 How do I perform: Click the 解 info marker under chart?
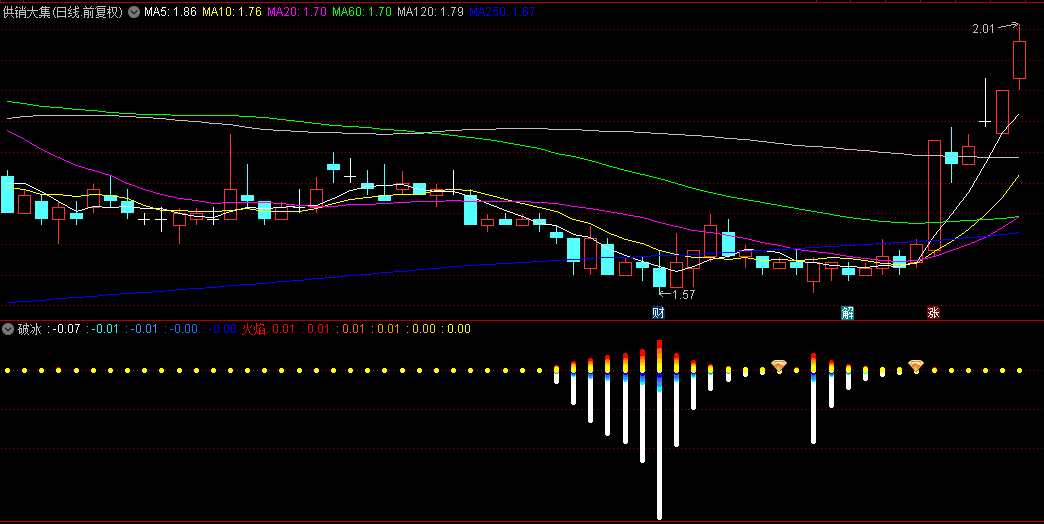pyautogui.click(x=847, y=313)
